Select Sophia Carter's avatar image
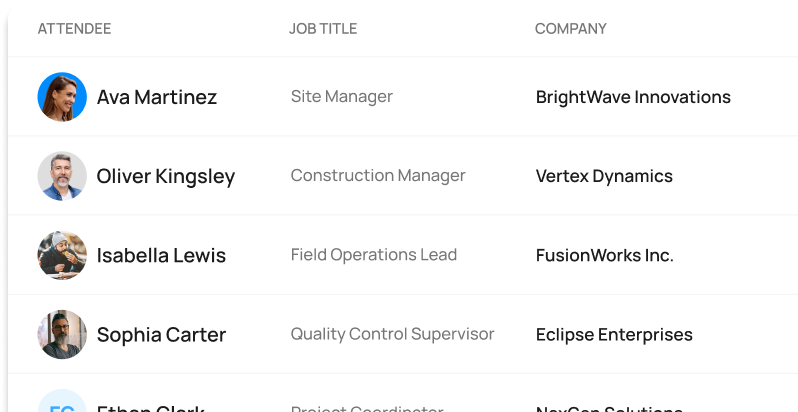The height and width of the screenshot is (412, 798). pos(62,334)
